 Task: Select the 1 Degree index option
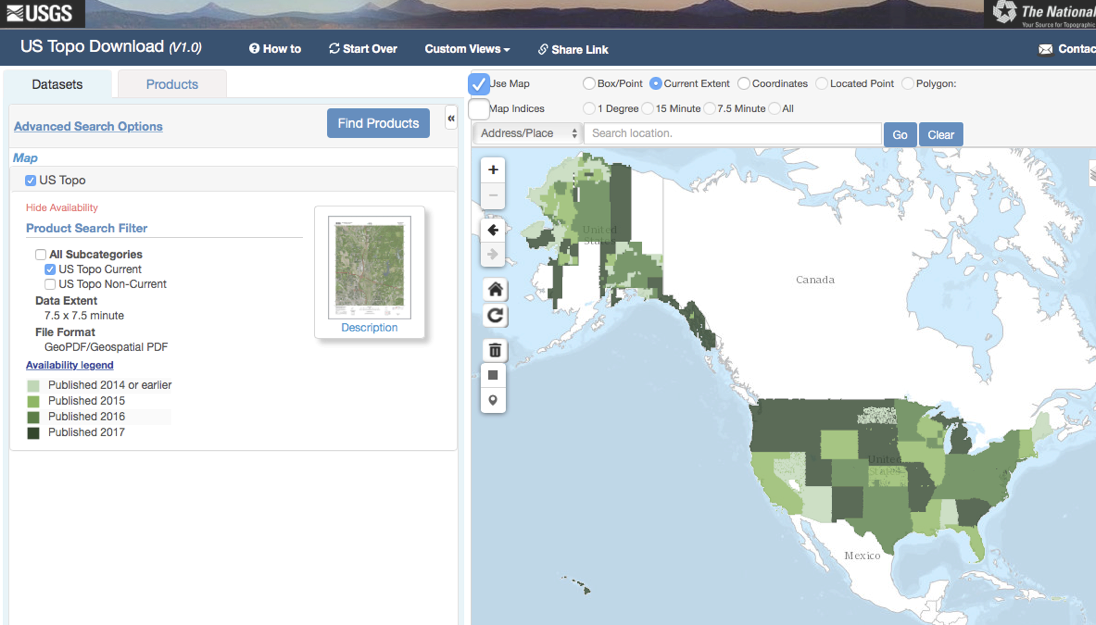(x=589, y=109)
